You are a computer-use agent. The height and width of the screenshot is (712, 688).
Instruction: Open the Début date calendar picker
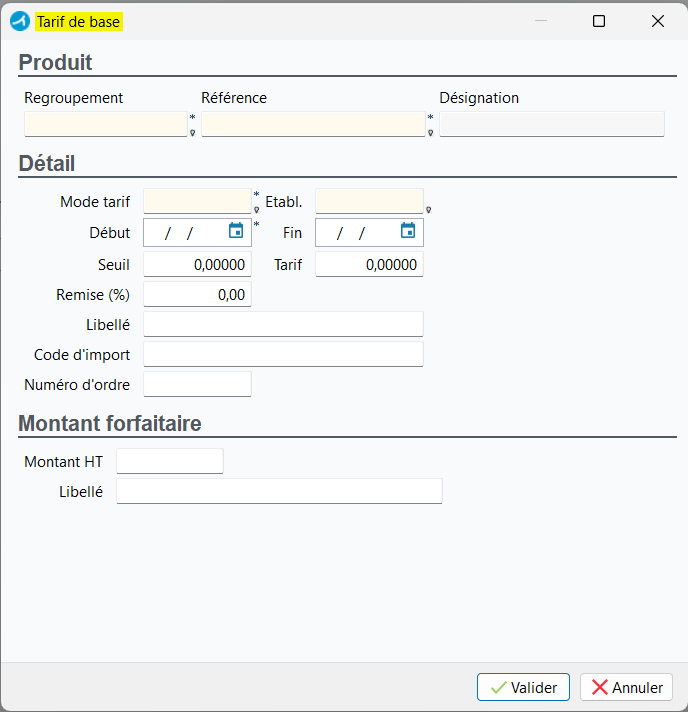pos(236,231)
